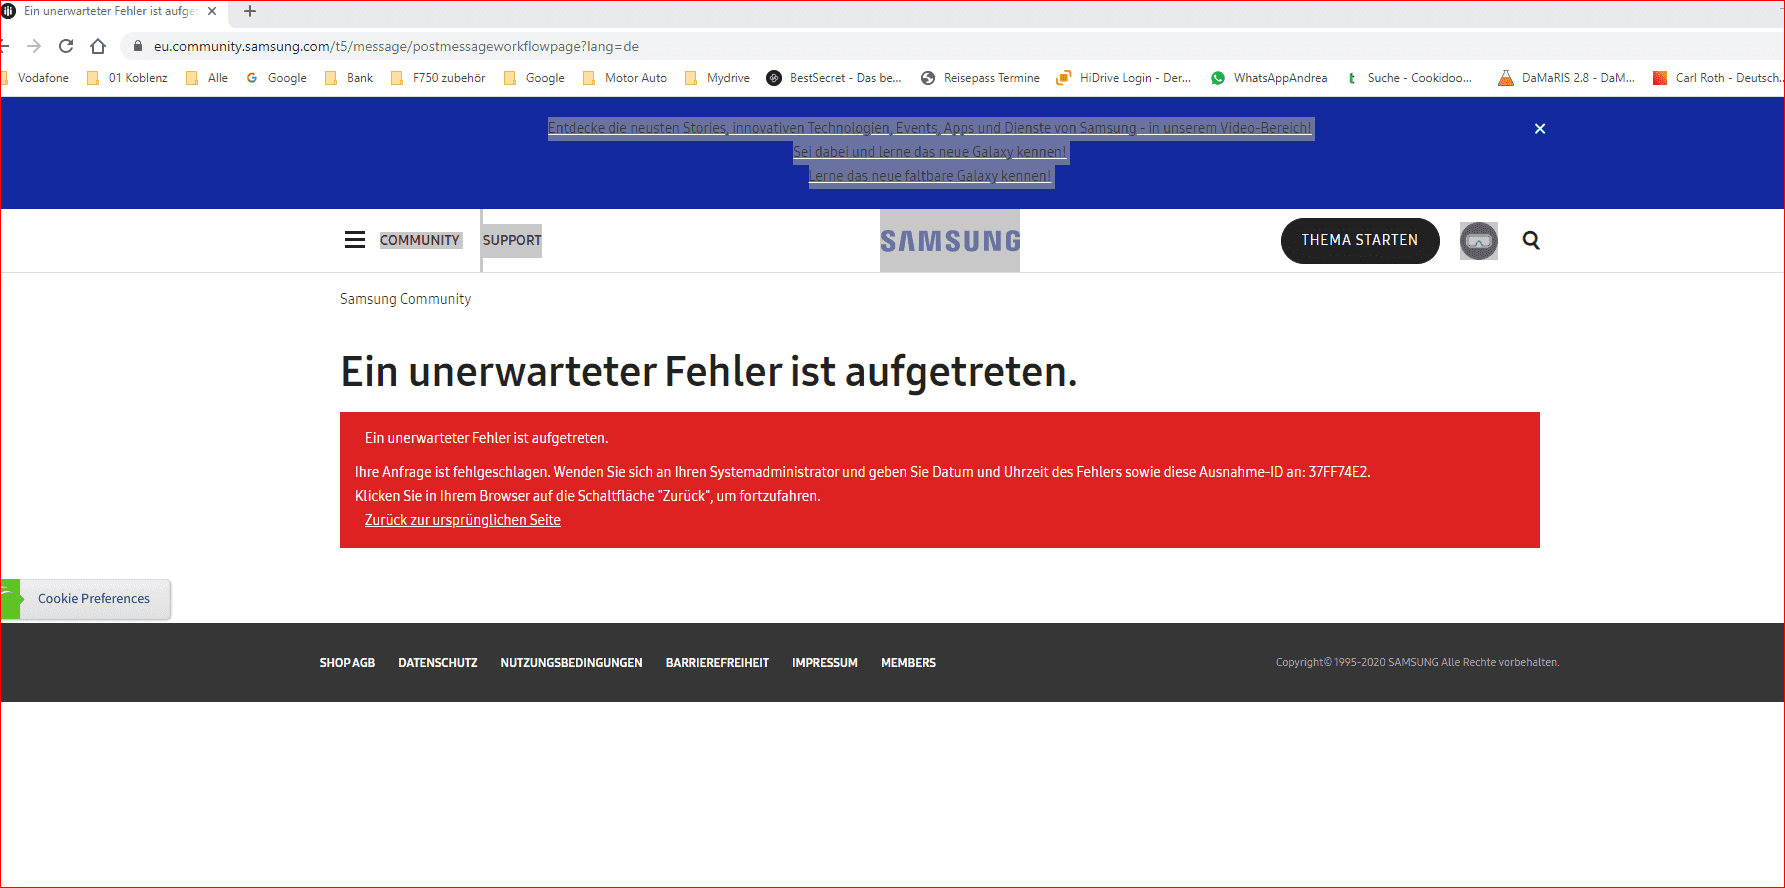
Task: Open the 01 Koblenz bookmark folder
Action: 128,78
